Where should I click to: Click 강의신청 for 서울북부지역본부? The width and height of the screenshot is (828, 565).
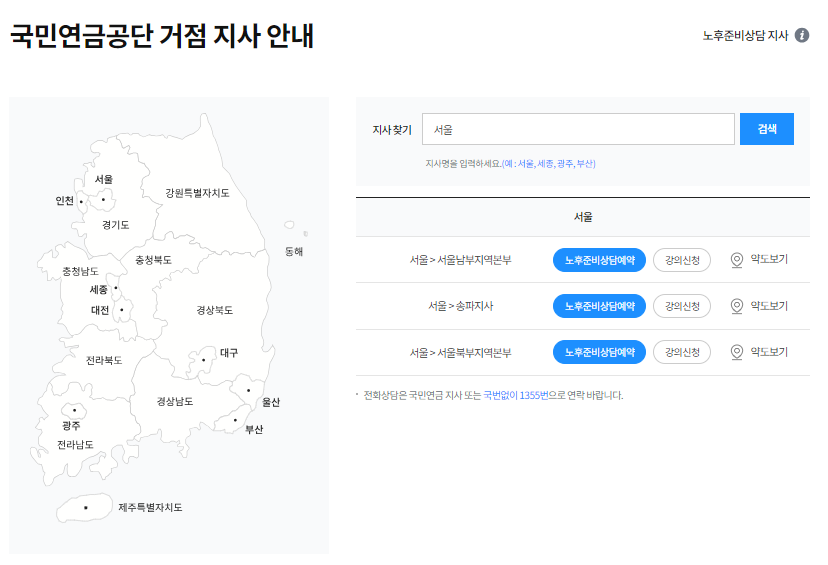point(682,352)
